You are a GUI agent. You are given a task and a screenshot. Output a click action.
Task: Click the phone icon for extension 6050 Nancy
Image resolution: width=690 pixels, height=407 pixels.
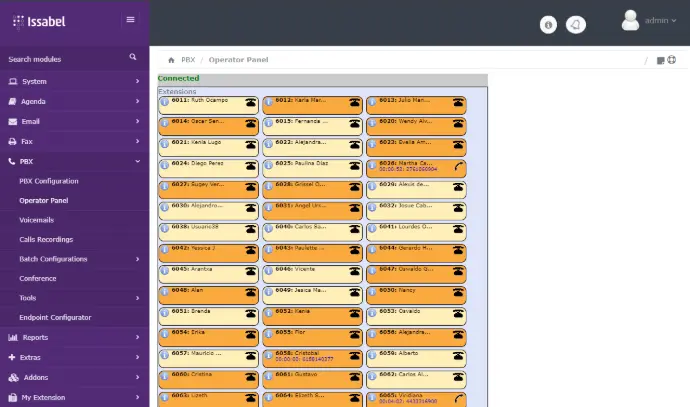[x=457, y=291]
